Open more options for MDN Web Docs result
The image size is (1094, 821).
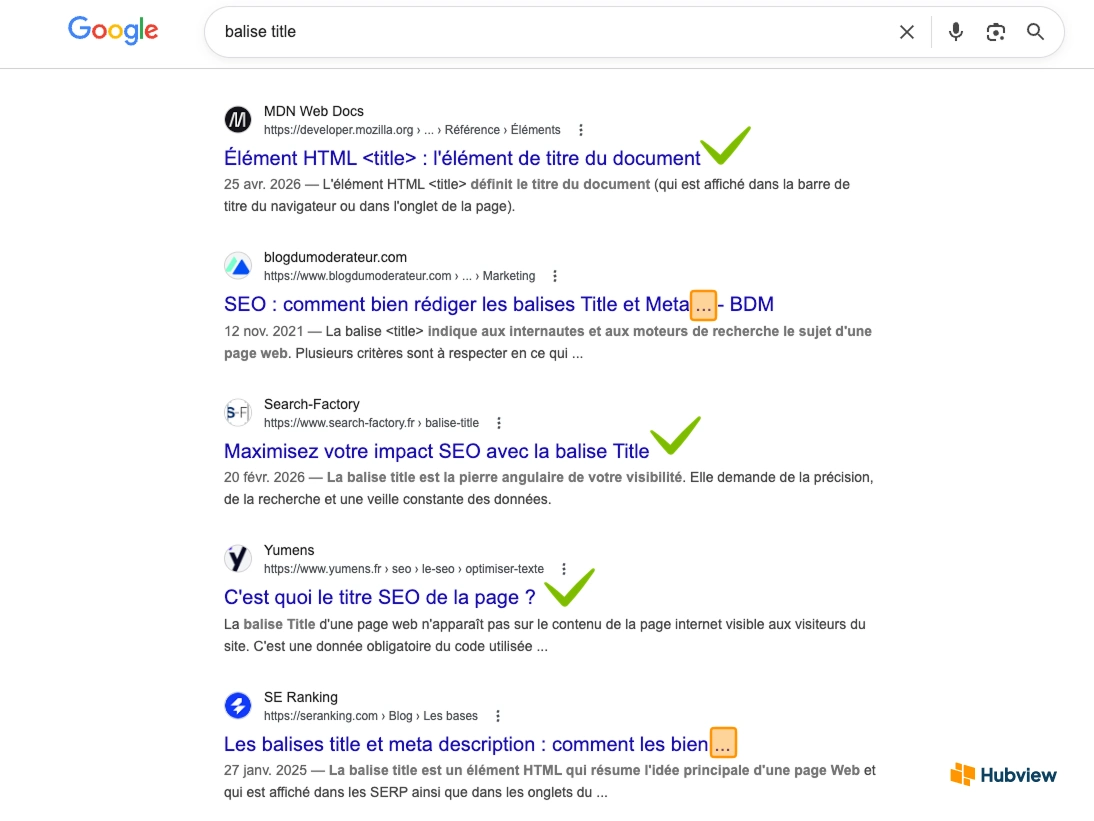click(580, 130)
